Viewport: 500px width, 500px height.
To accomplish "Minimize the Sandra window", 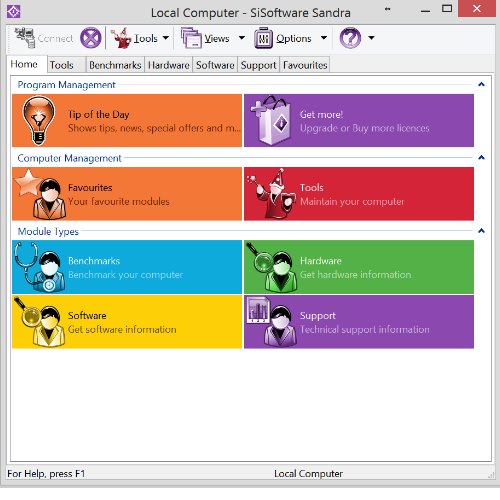I will click(x=425, y=11).
